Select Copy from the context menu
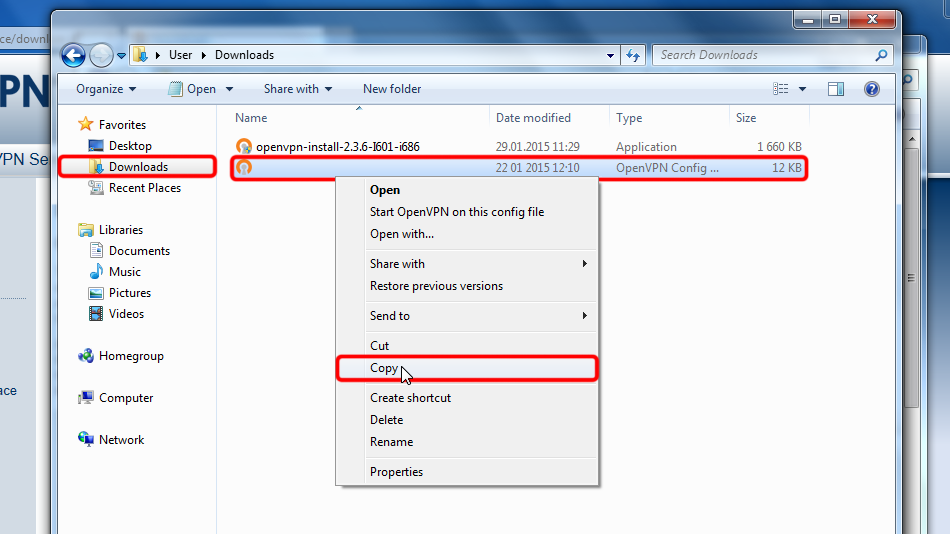The image size is (950, 534). coord(384,368)
